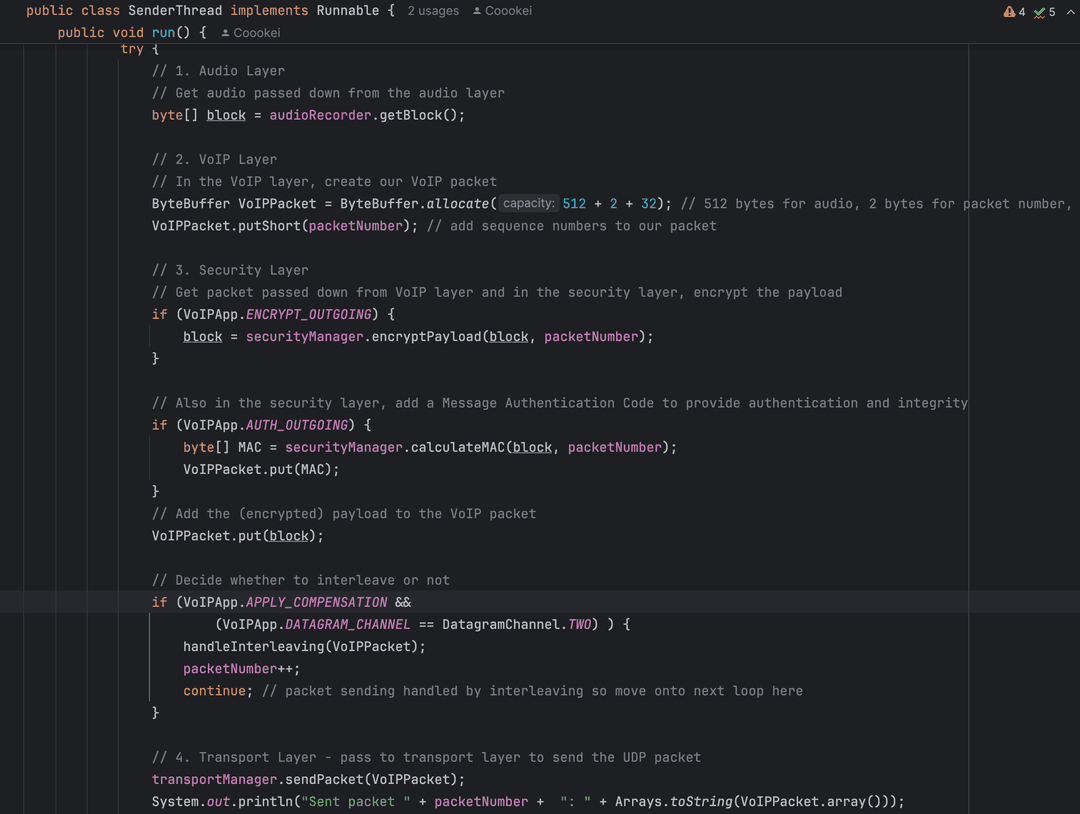Click the Coookei author hint after run()
The height and width of the screenshot is (814, 1080).
[256, 33]
